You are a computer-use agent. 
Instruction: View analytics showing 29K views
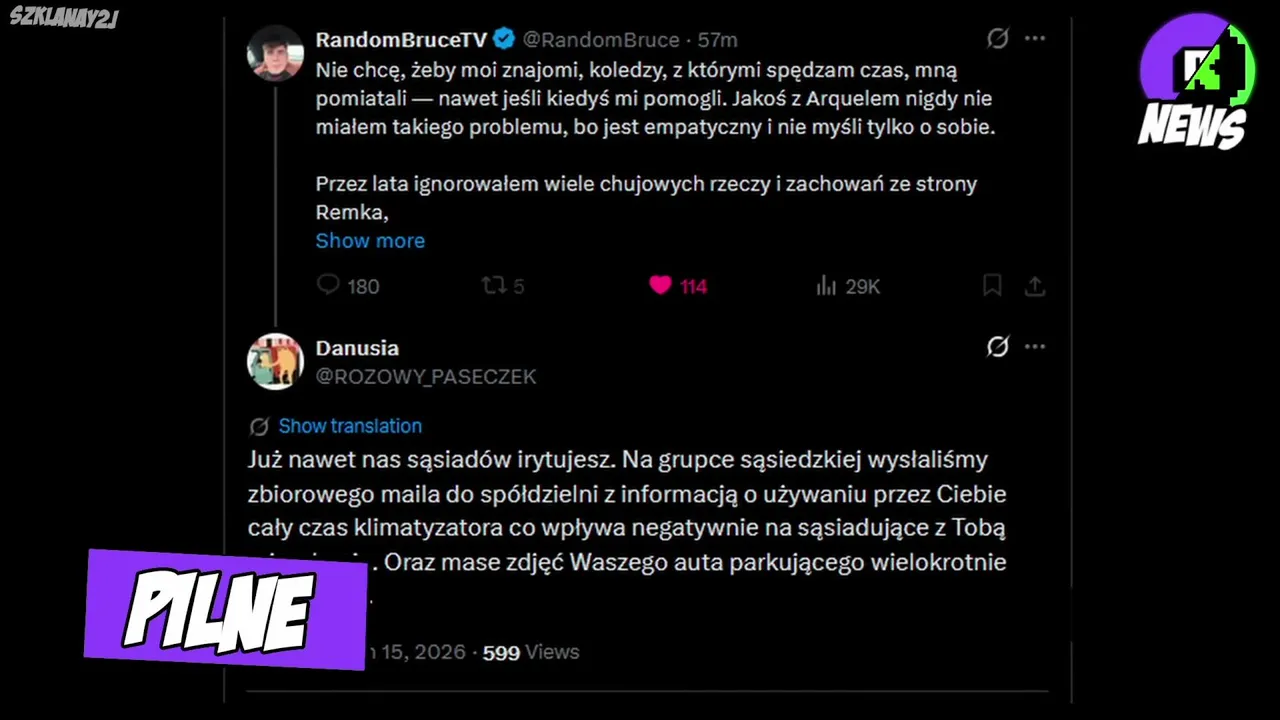827,287
